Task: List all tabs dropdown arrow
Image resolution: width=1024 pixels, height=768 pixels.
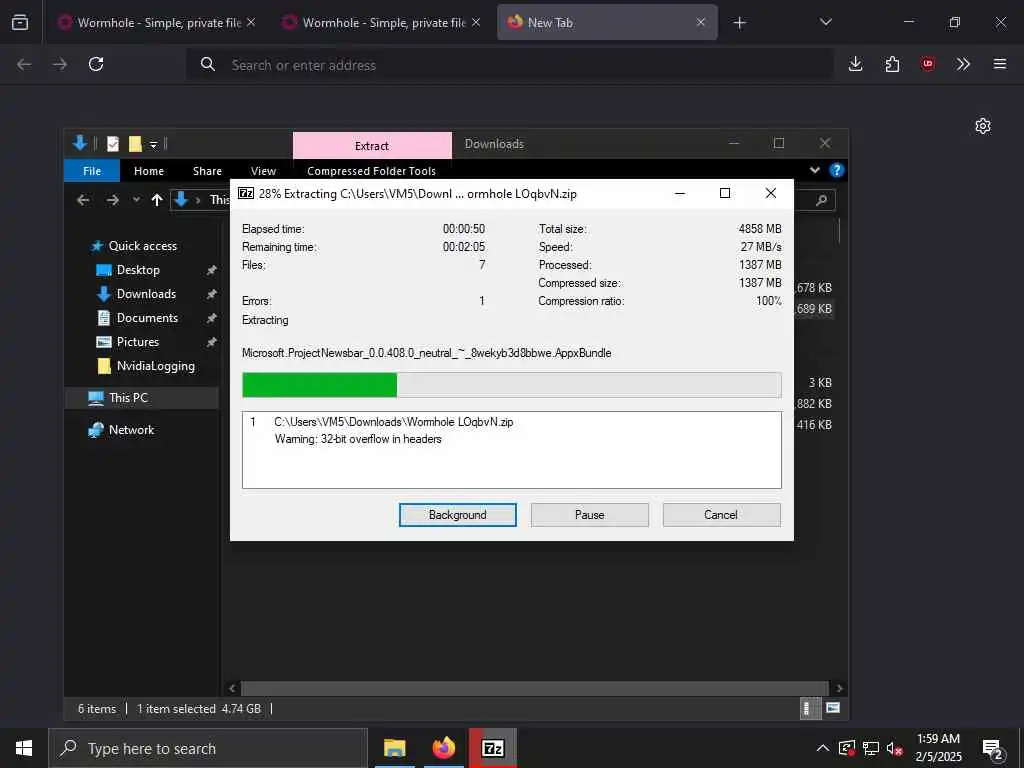Action: (825, 22)
